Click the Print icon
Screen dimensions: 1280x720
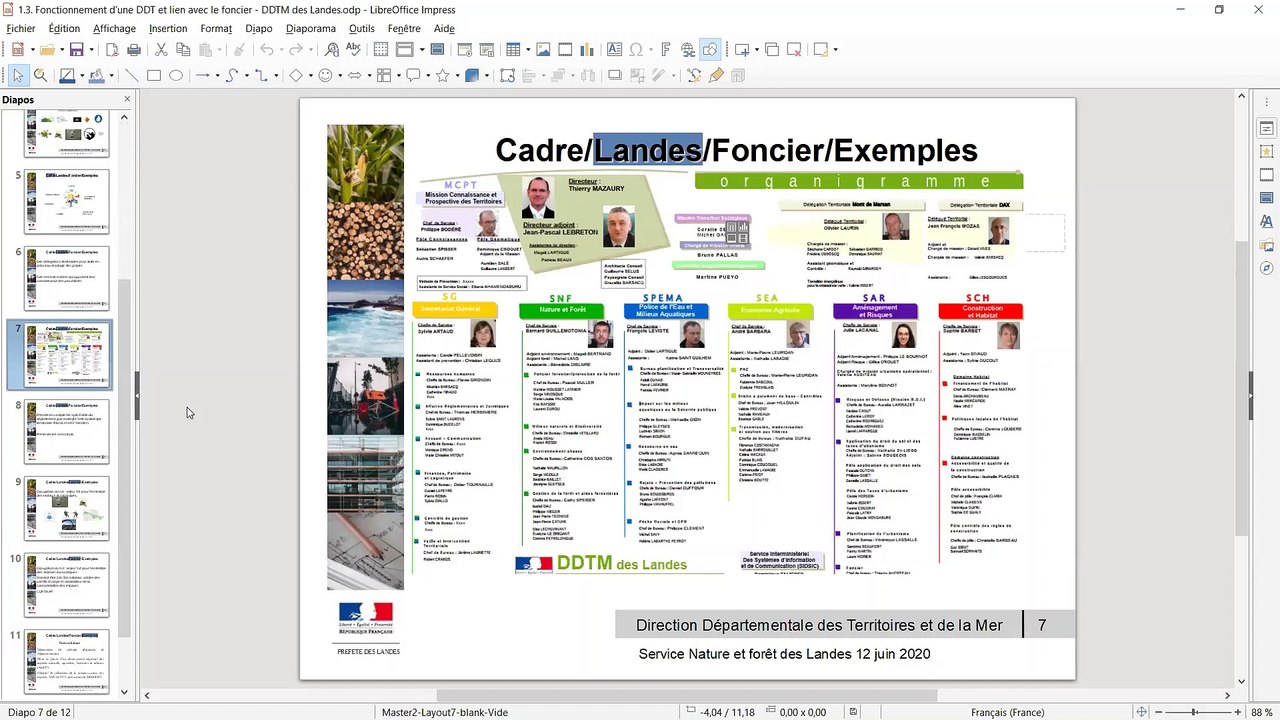tap(132, 49)
